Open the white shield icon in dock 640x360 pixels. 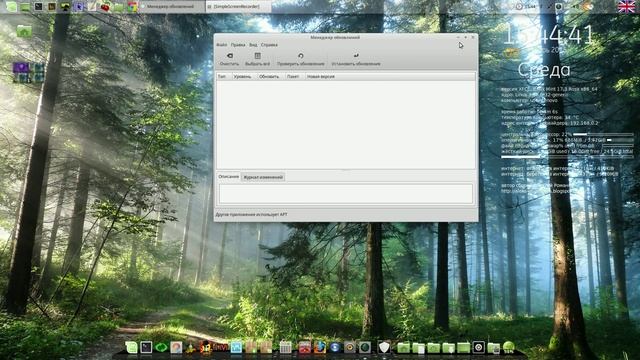384,347
